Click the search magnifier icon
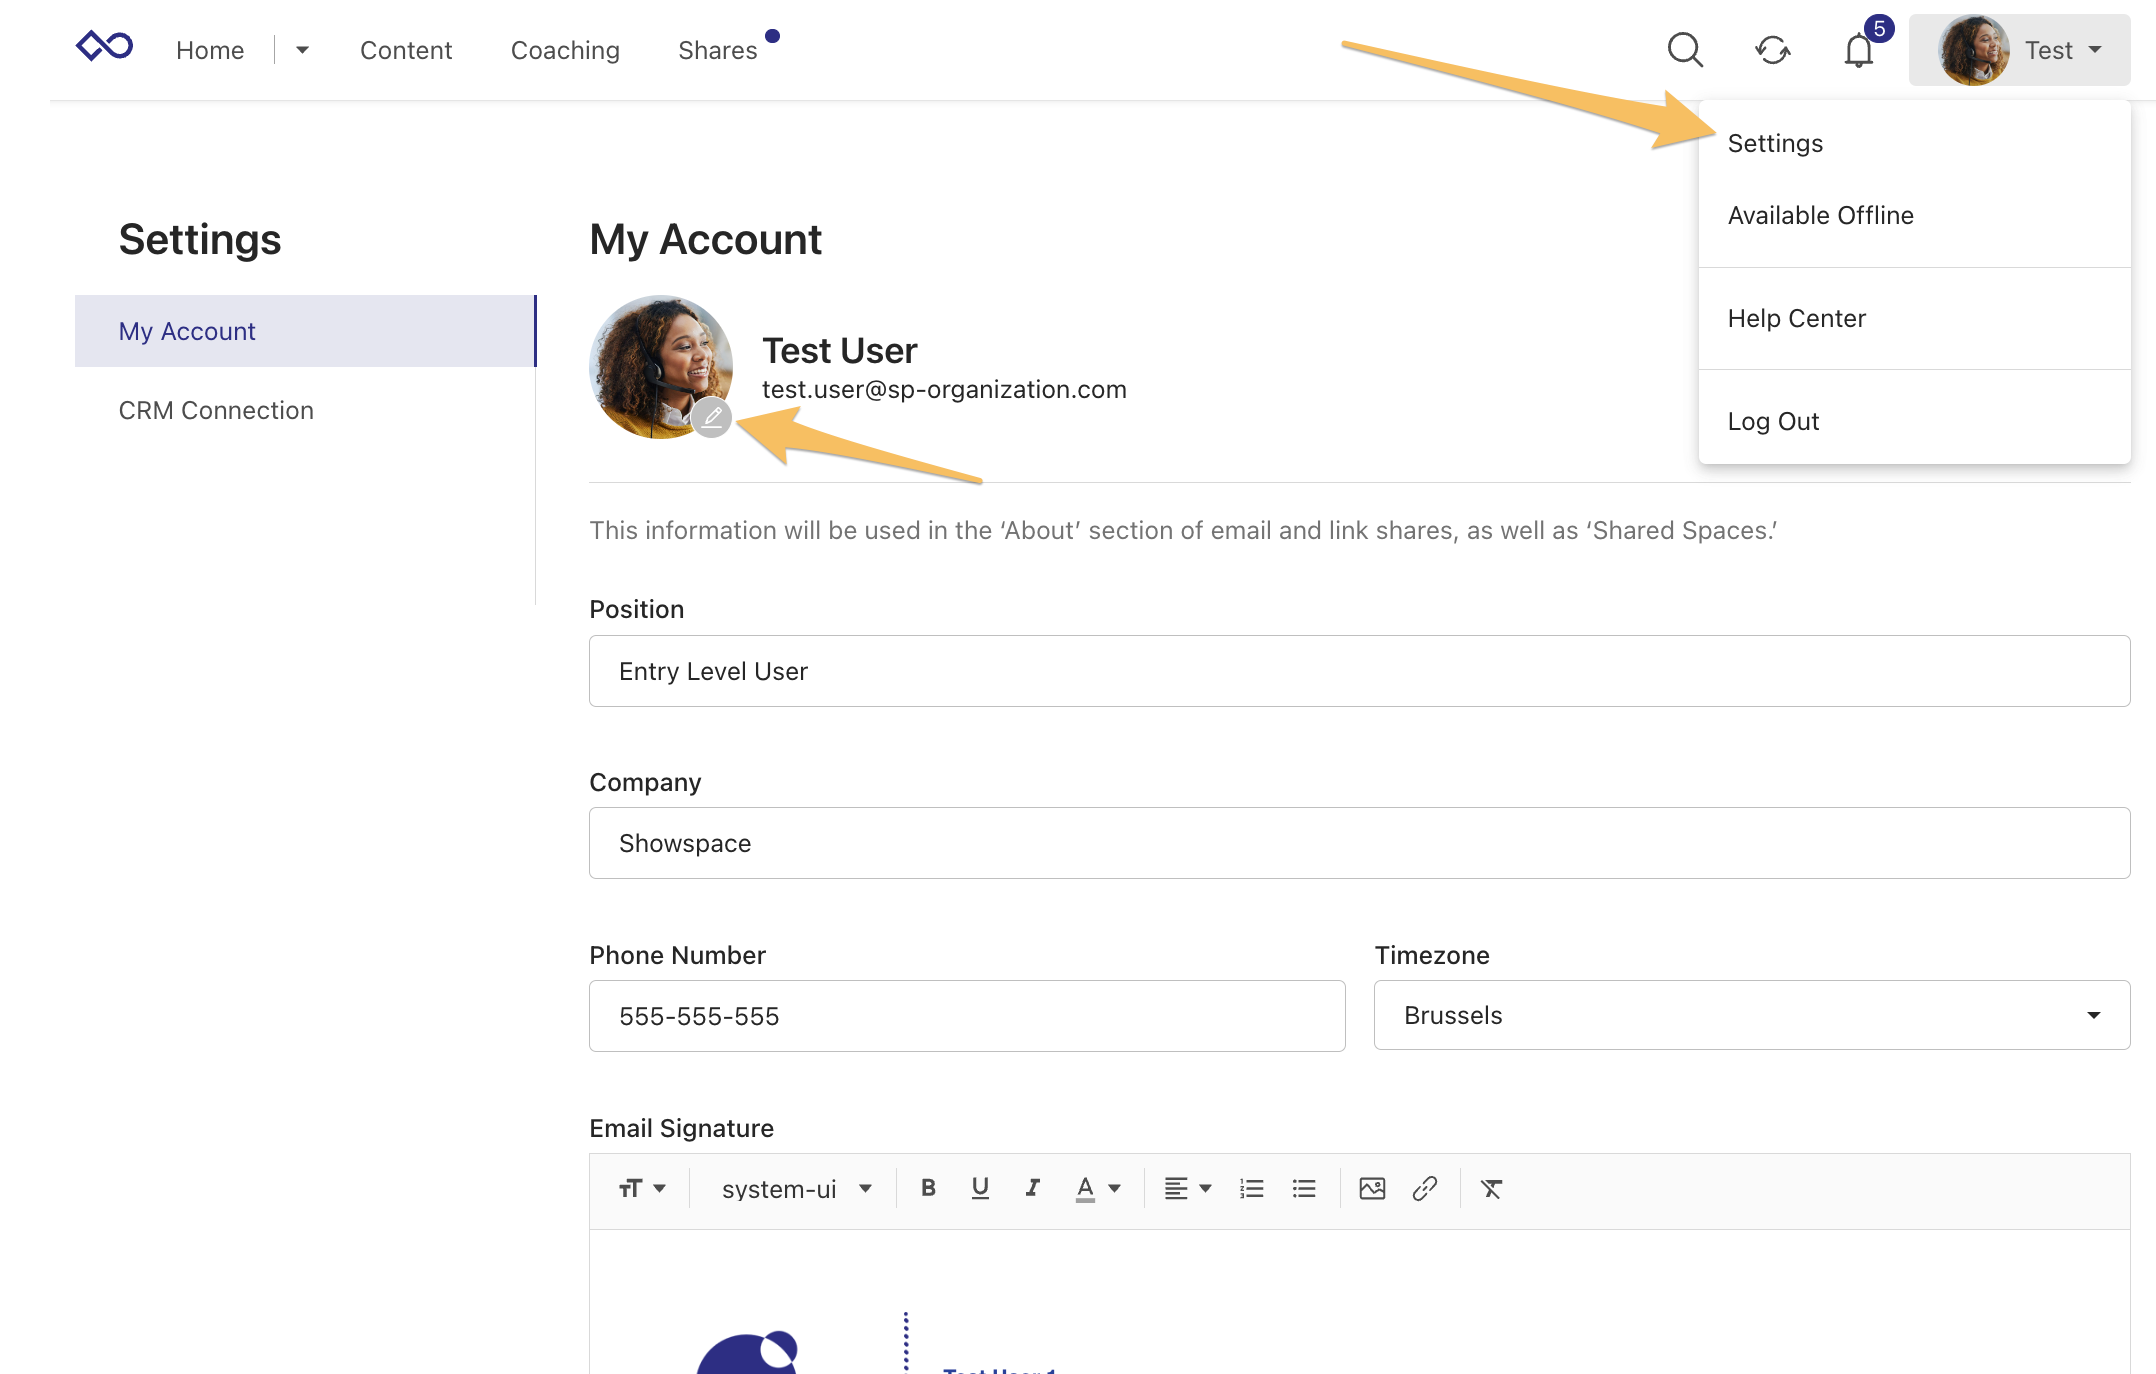 point(1685,50)
